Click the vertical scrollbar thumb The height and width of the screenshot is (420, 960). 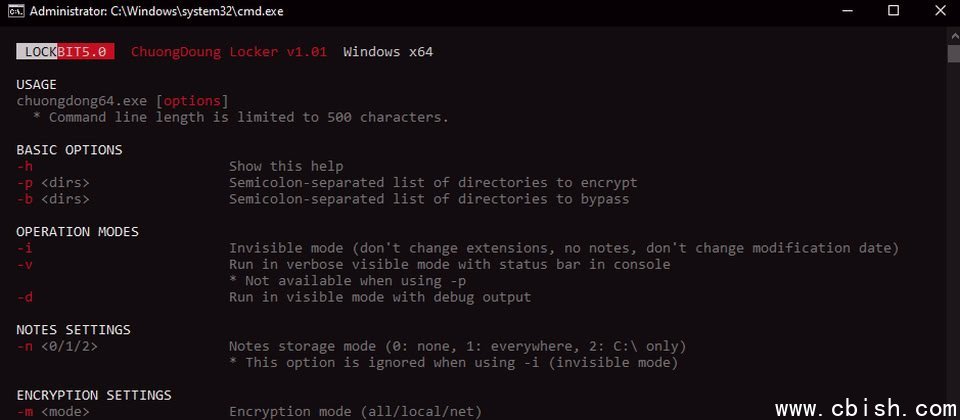(x=953, y=53)
